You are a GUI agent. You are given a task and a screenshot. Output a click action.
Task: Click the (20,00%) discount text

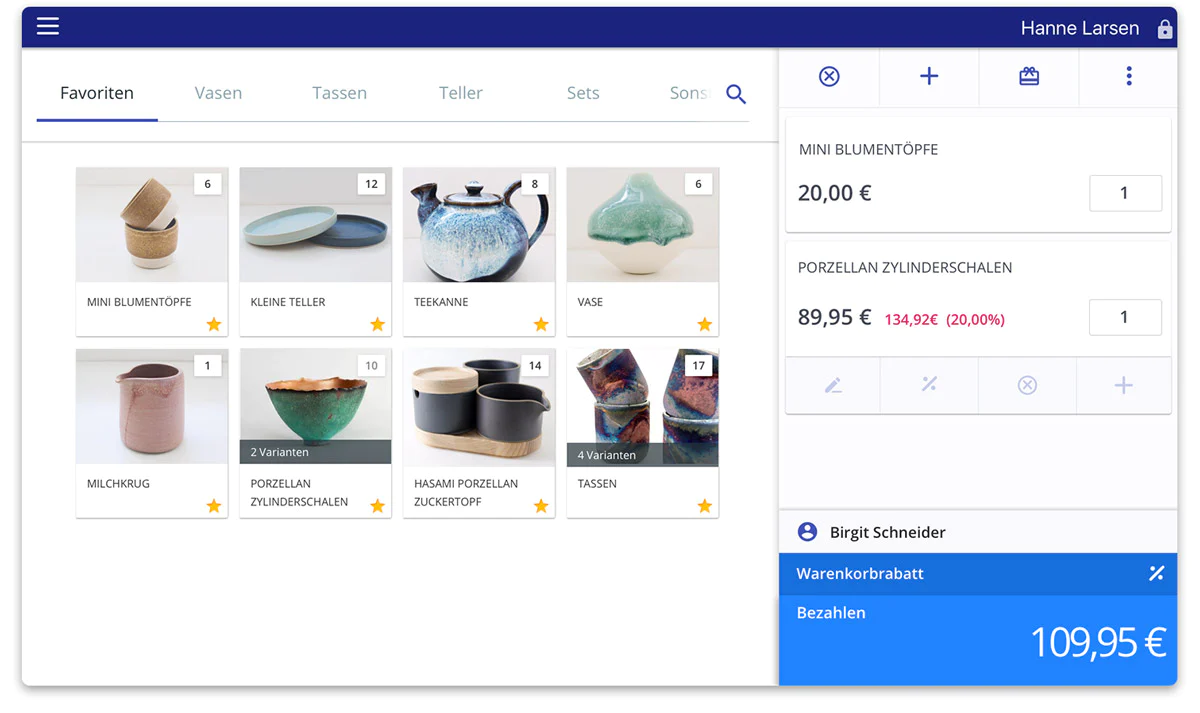point(975,320)
